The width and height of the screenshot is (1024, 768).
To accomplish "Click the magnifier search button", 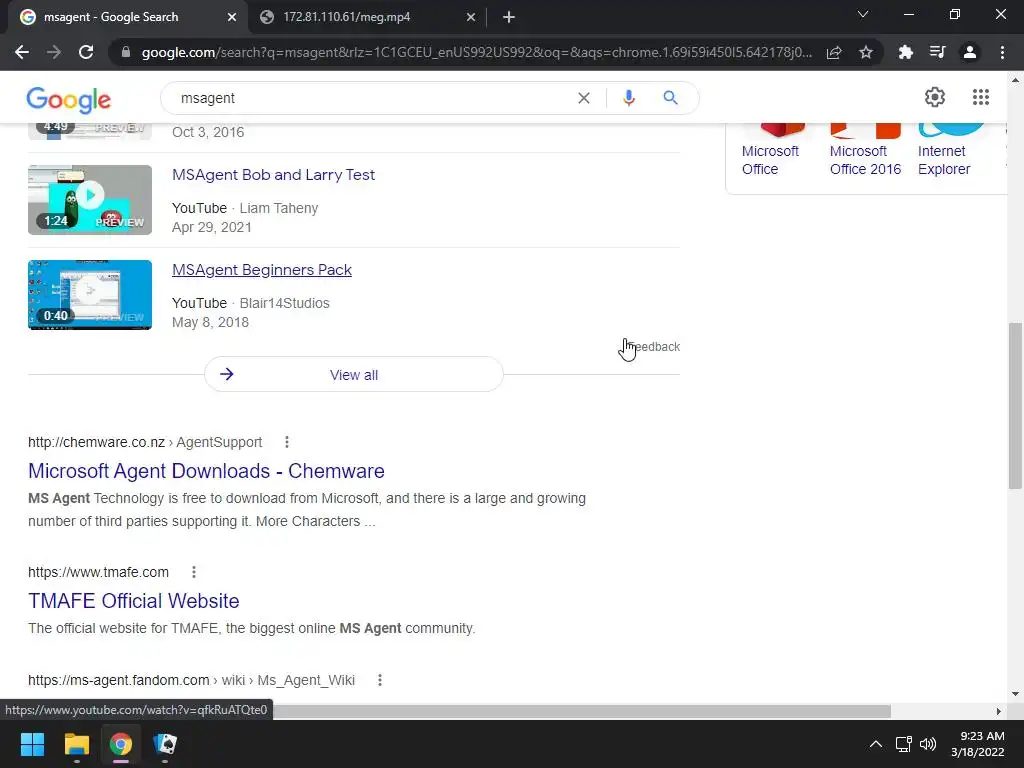I will coord(670,98).
